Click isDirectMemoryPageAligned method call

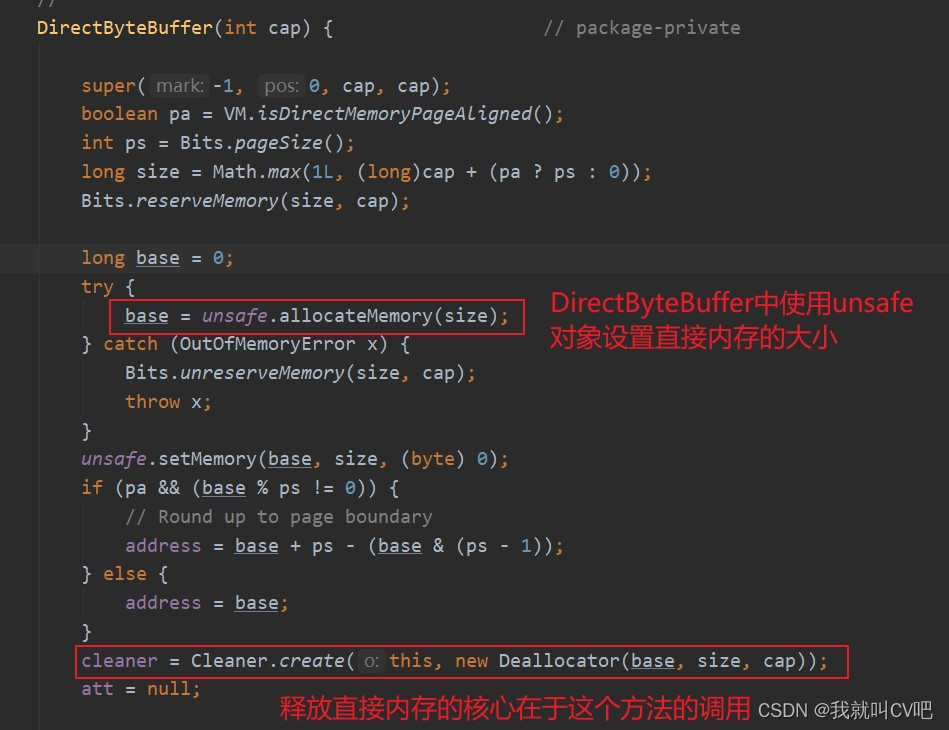(x=395, y=114)
